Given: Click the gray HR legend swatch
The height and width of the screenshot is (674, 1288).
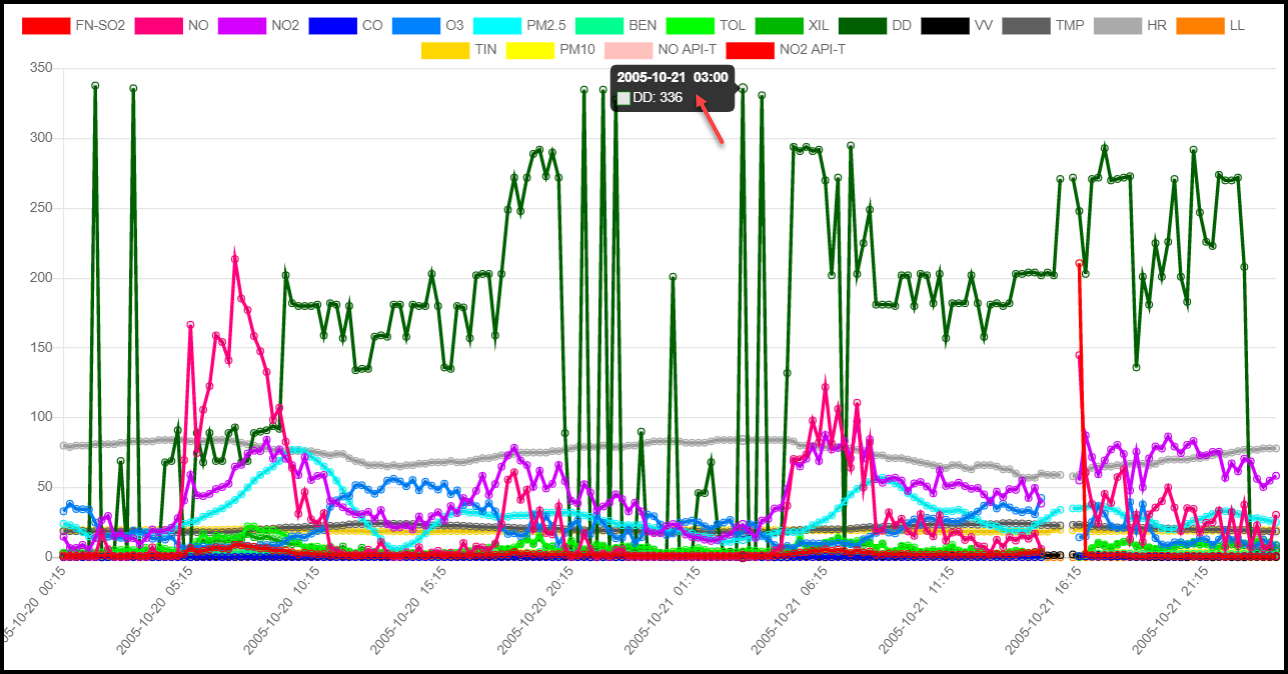Looking at the screenshot, I should [1119, 25].
